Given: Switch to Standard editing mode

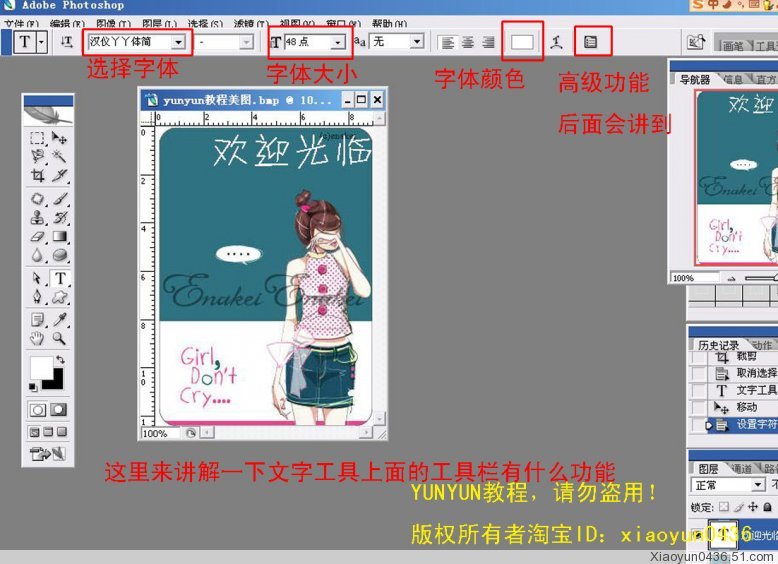Looking at the screenshot, I should point(38,410).
